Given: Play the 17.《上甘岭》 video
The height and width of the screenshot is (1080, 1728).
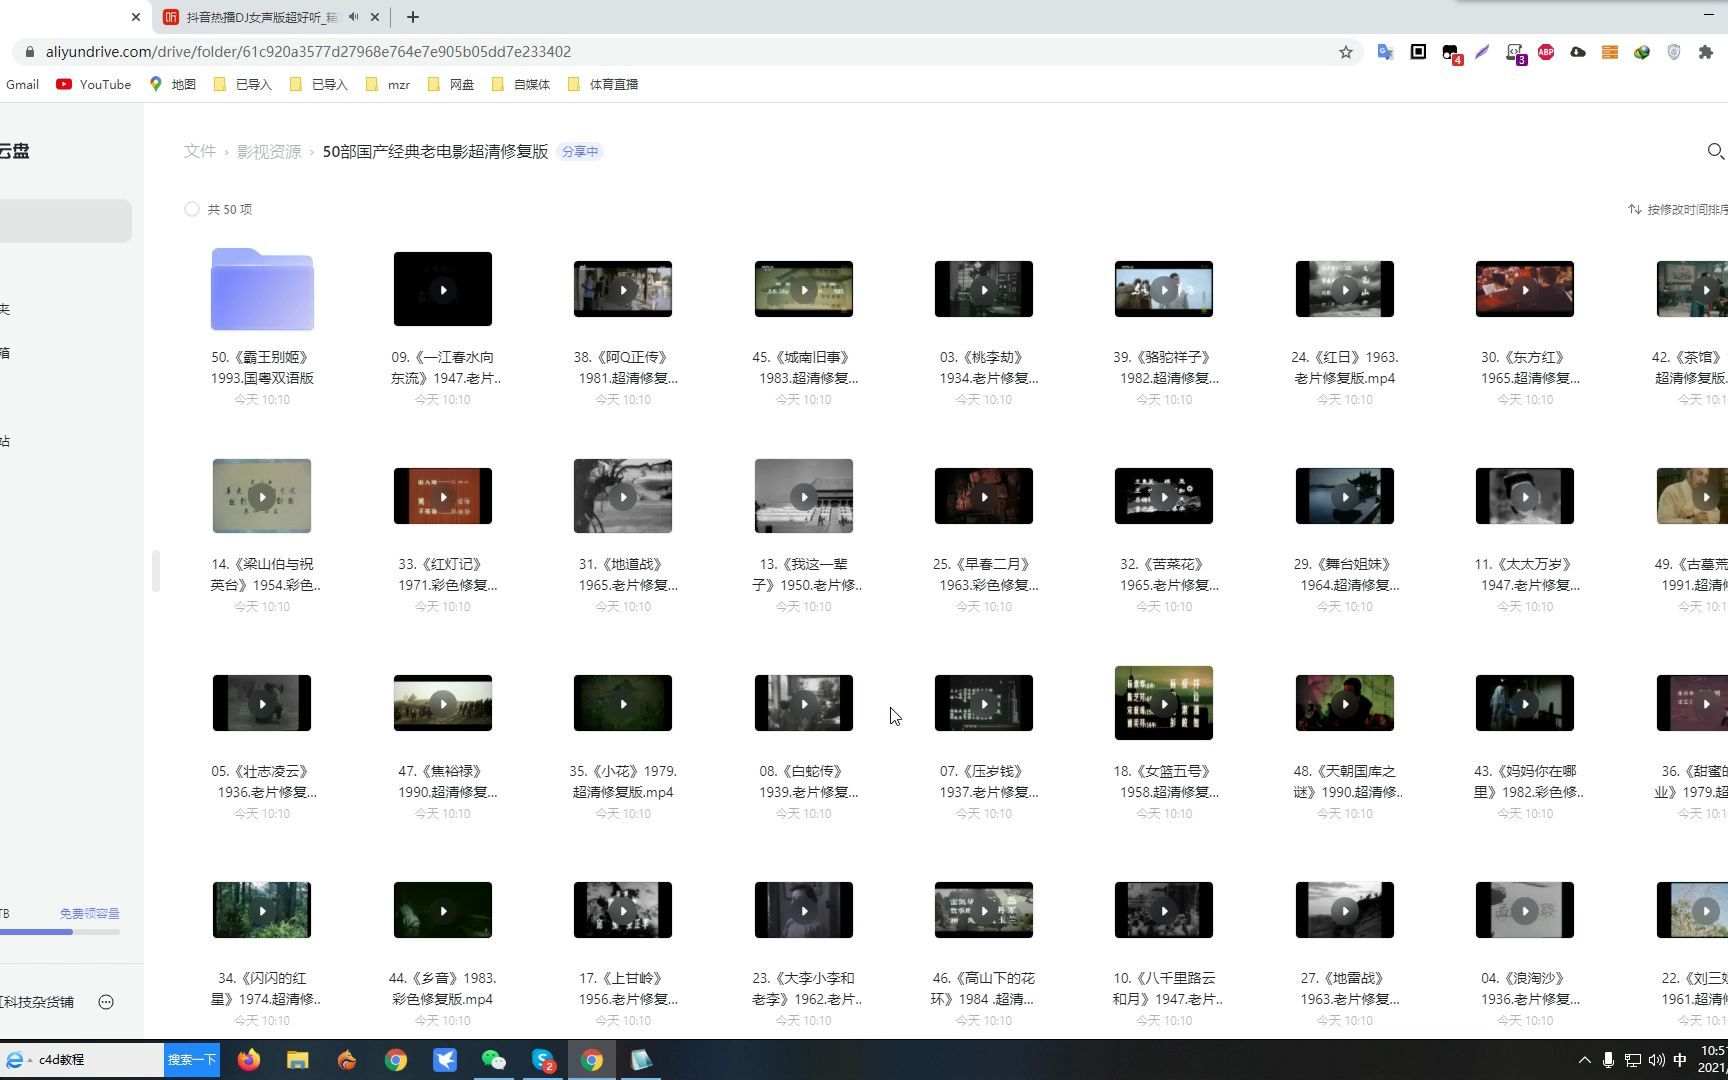Looking at the screenshot, I should point(623,910).
